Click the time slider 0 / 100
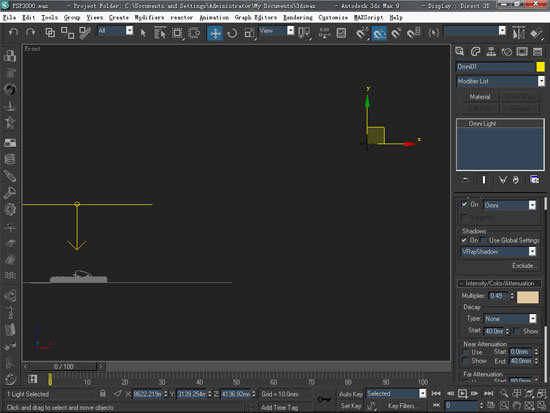The width and height of the screenshot is (550, 413). click(x=63, y=366)
